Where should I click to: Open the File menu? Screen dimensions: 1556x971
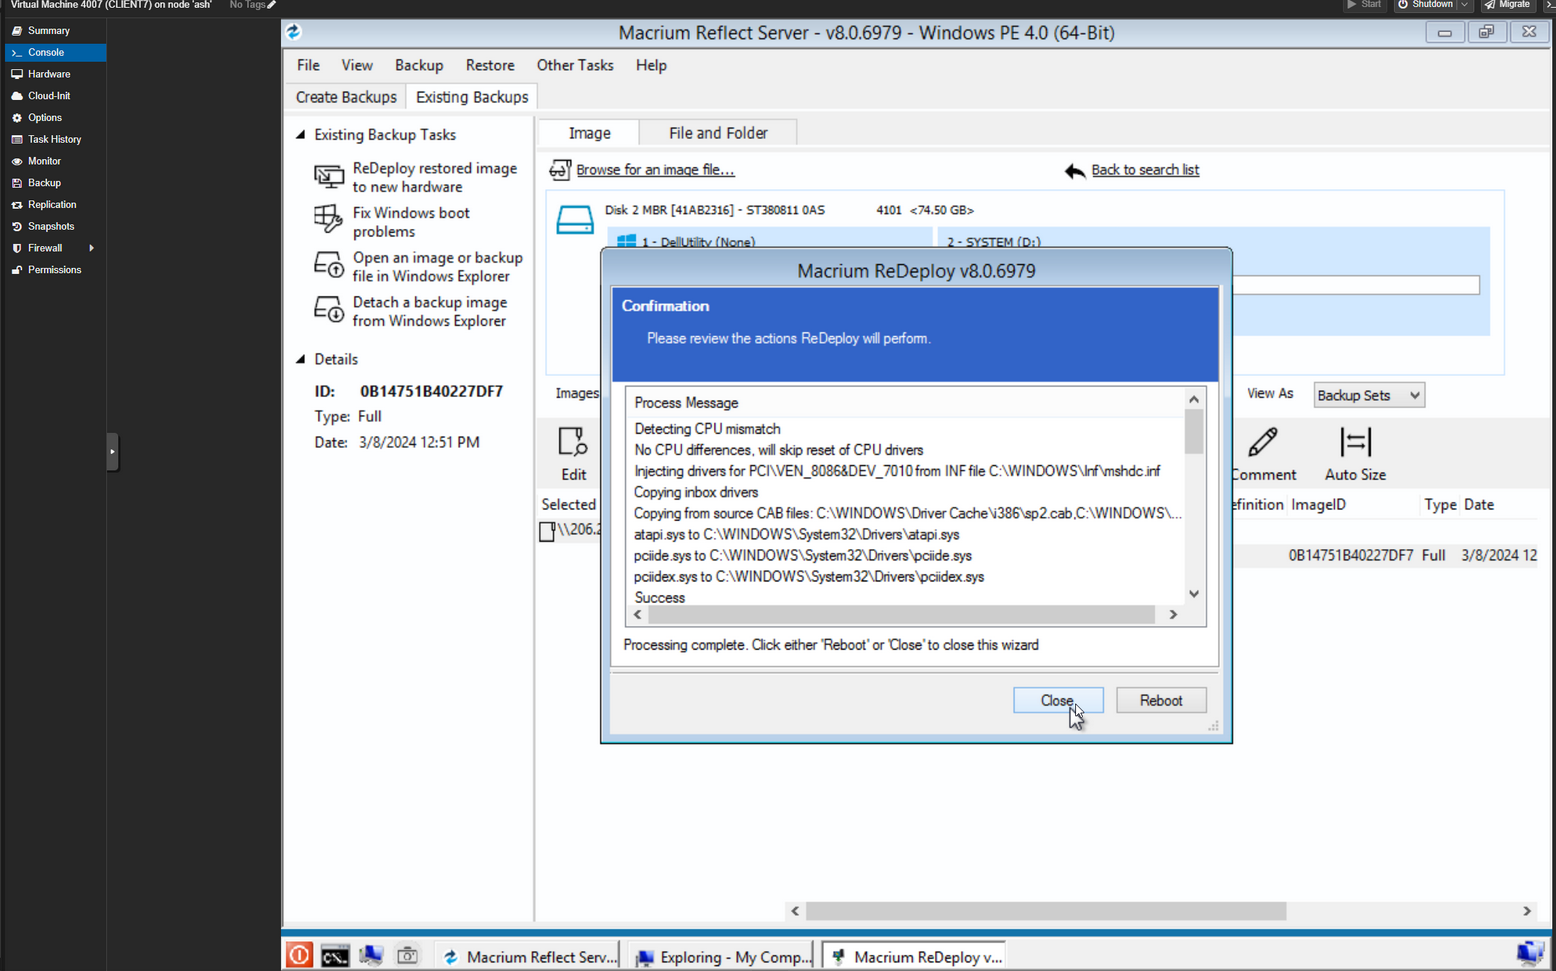coord(308,65)
